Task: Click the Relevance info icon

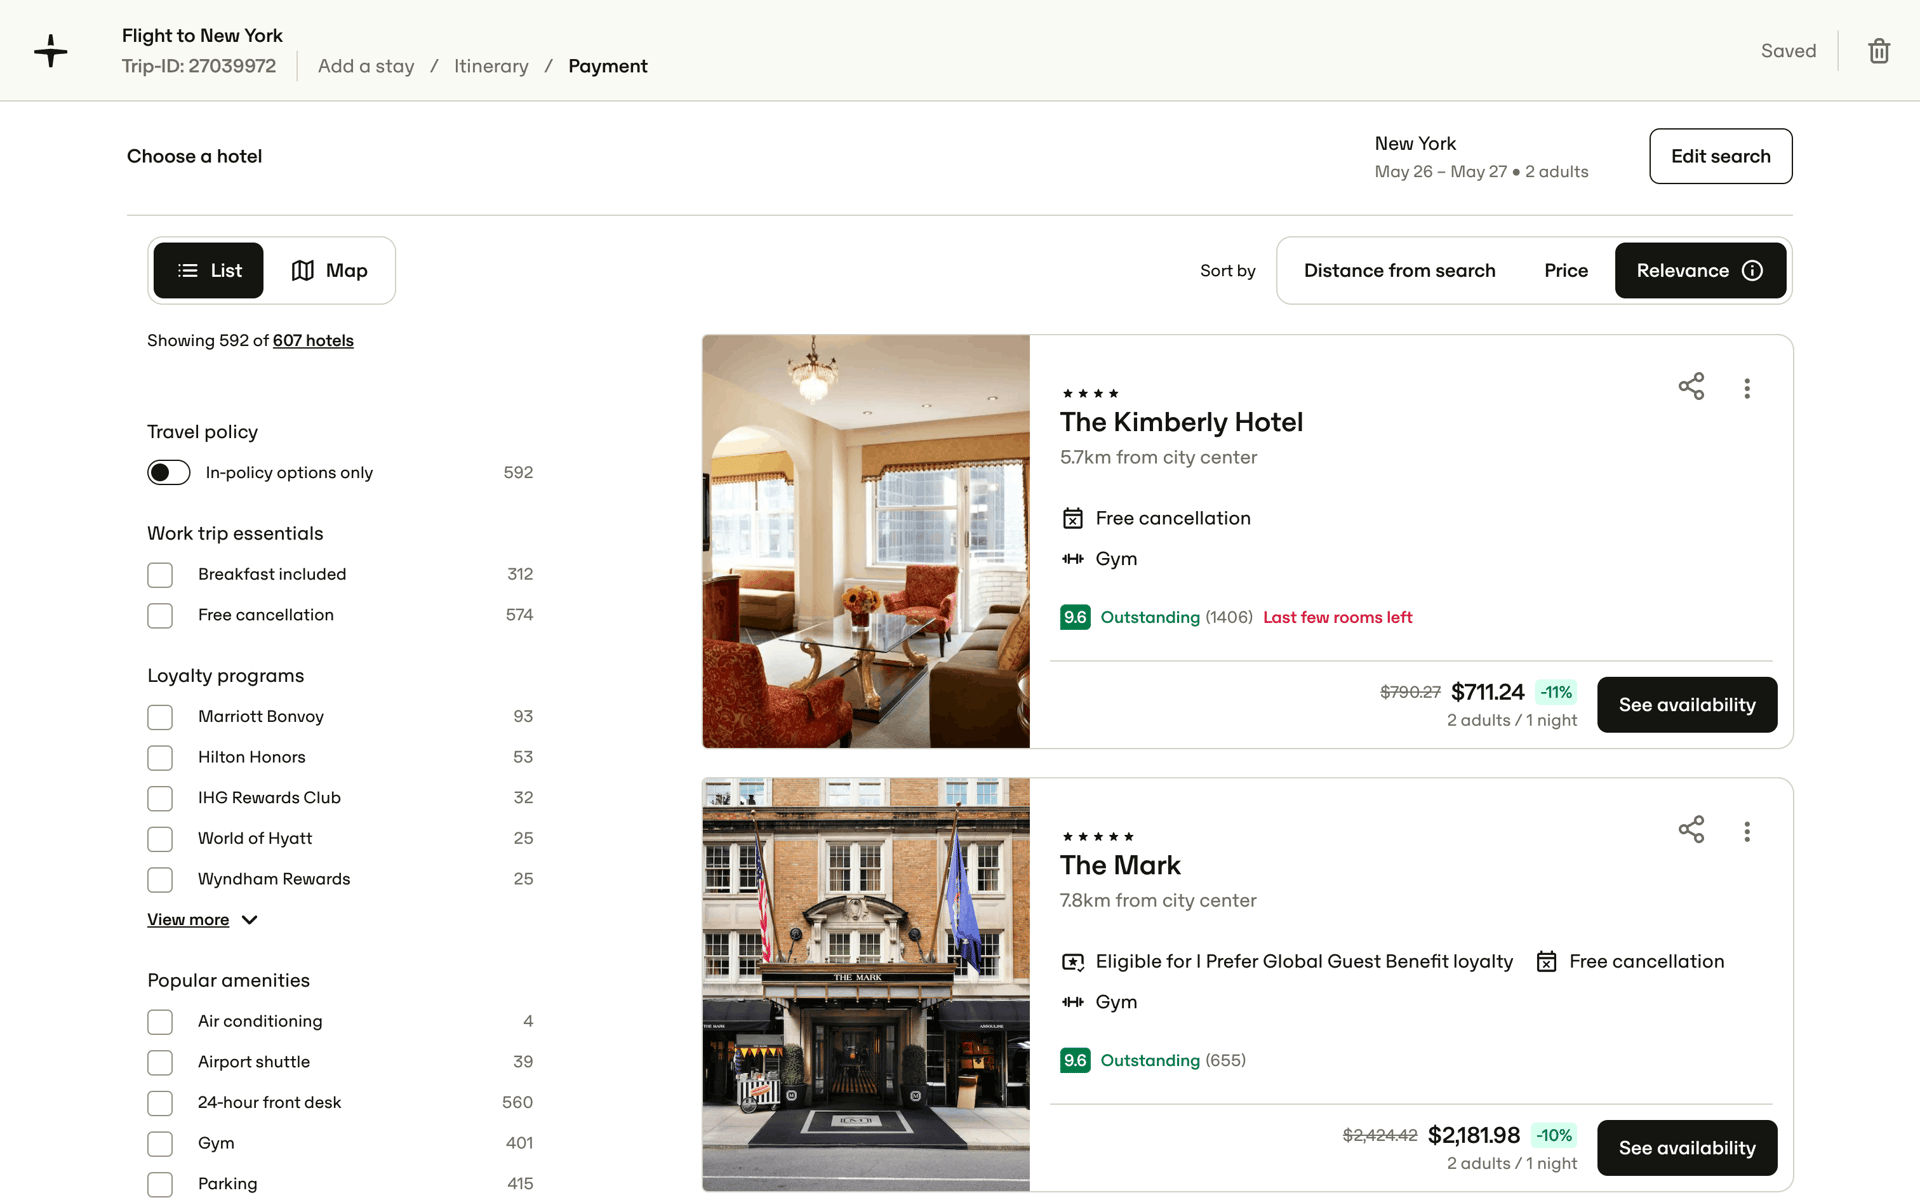Action: coord(1752,271)
